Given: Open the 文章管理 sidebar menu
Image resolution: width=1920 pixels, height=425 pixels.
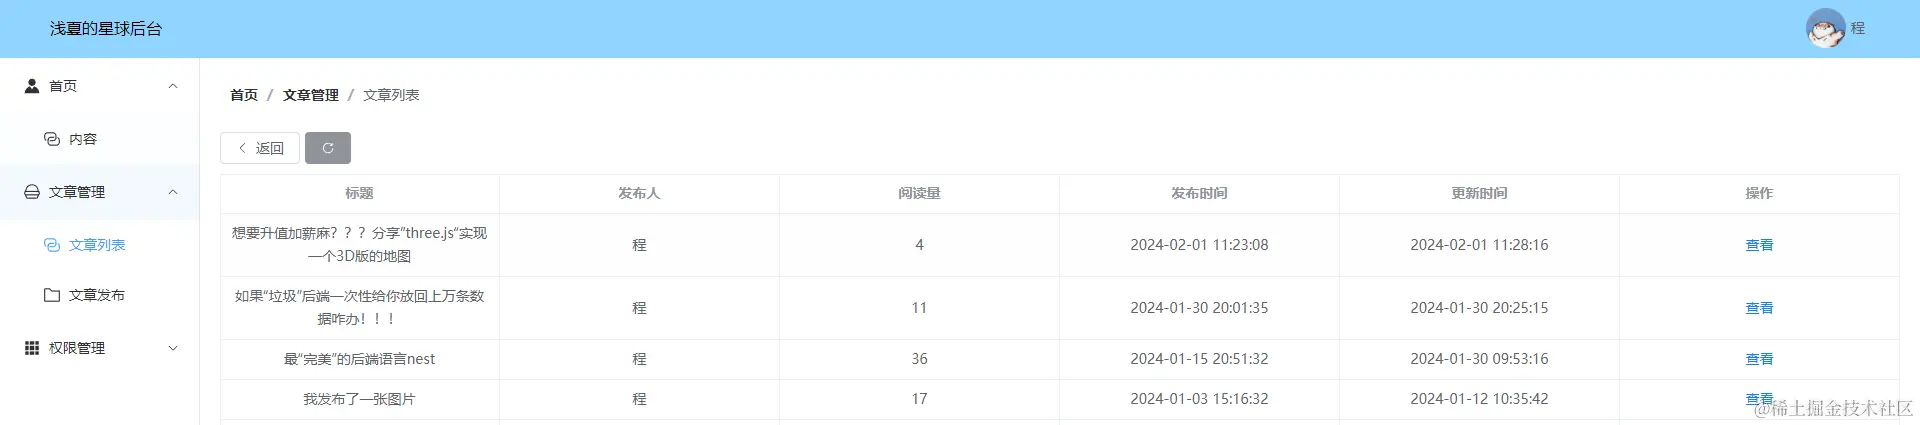Looking at the screenshot, I should pos(100,192).
